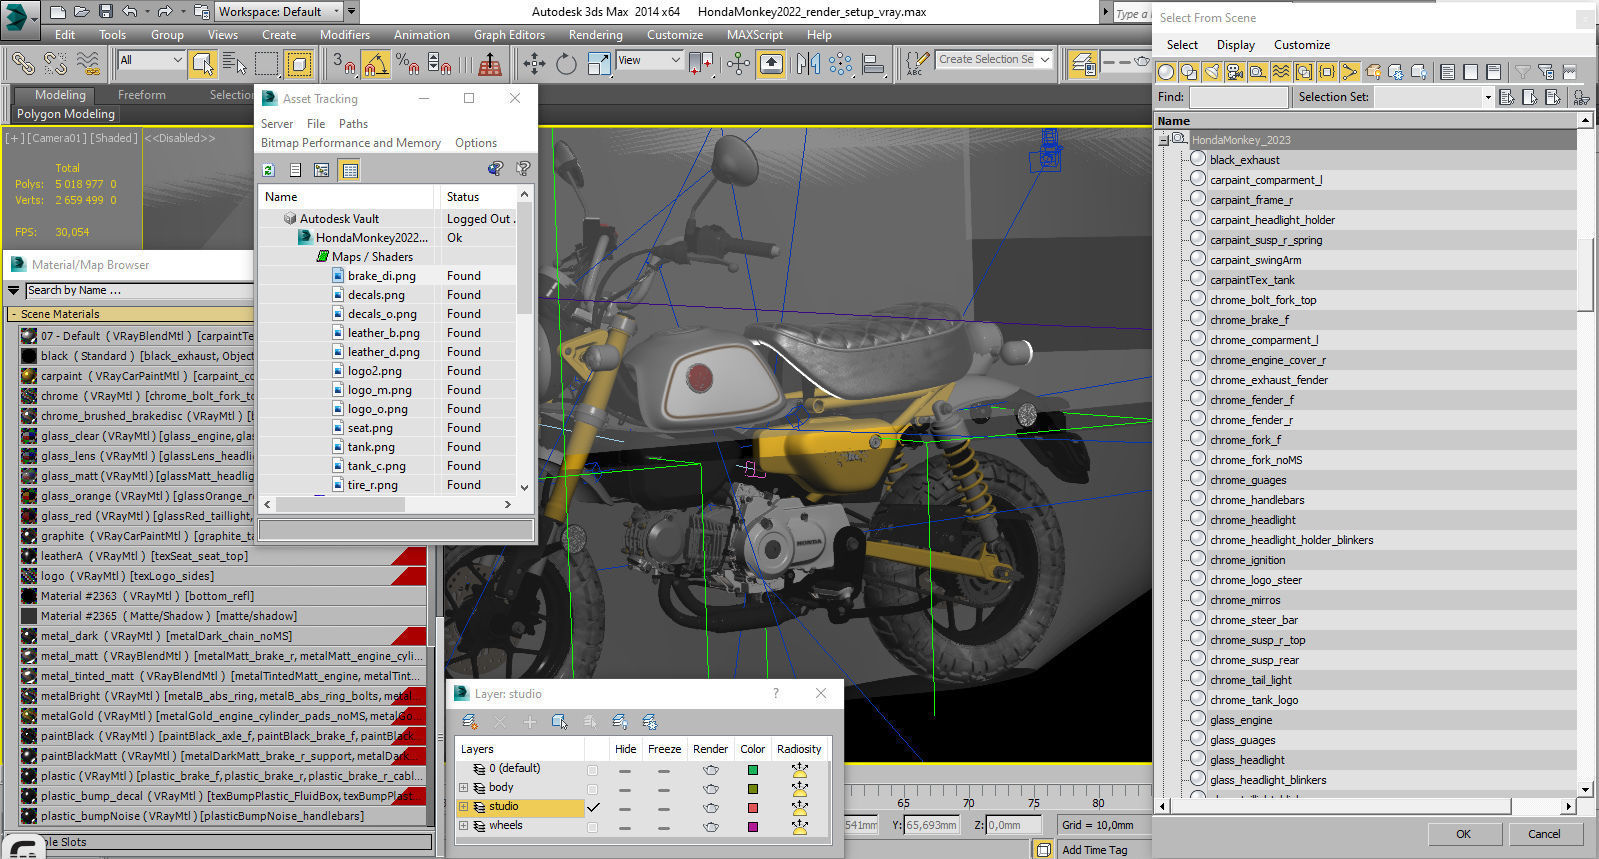Switch Asset Tracking to table view icon
Viewport: 1599px width, 859px height.
(349, 171)
